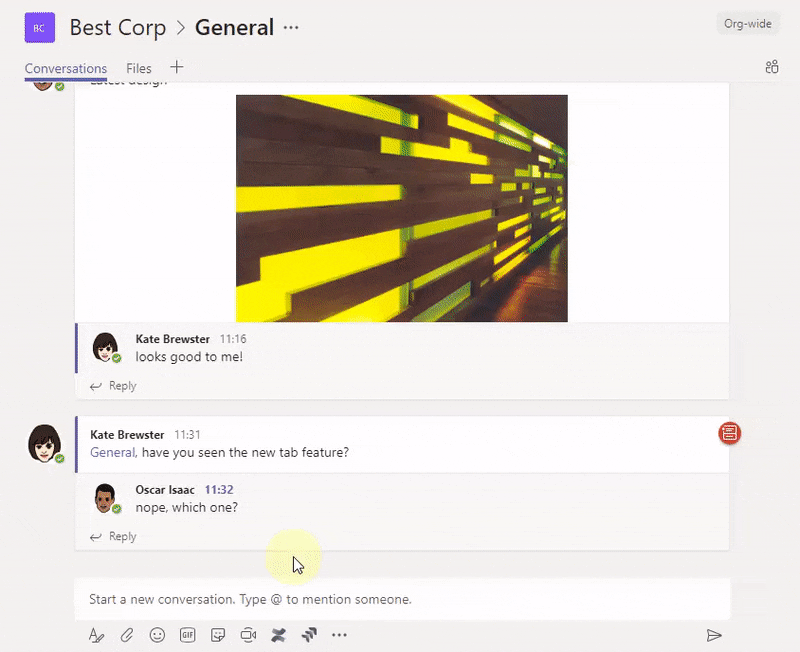Add a new tab with the plus icon
The image size is (800, 652).
[177, 67]
